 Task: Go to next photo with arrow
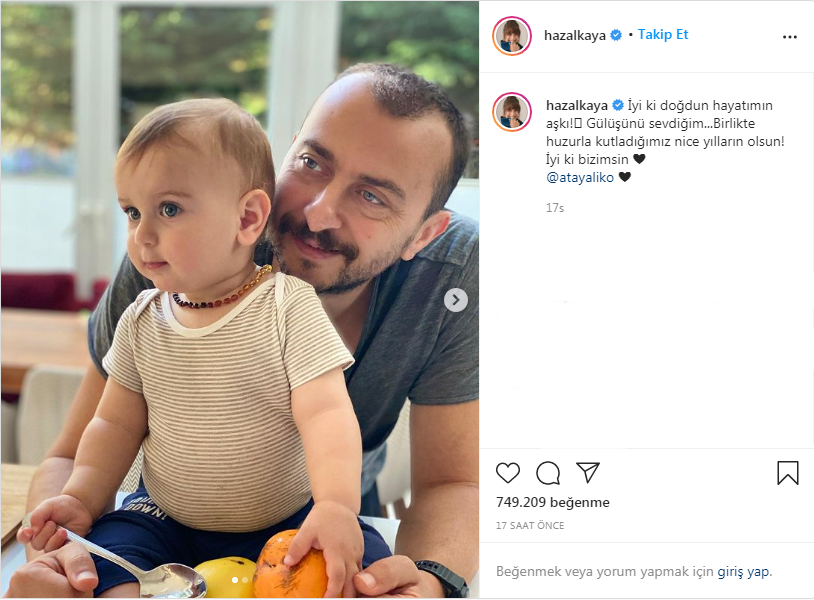456,300
